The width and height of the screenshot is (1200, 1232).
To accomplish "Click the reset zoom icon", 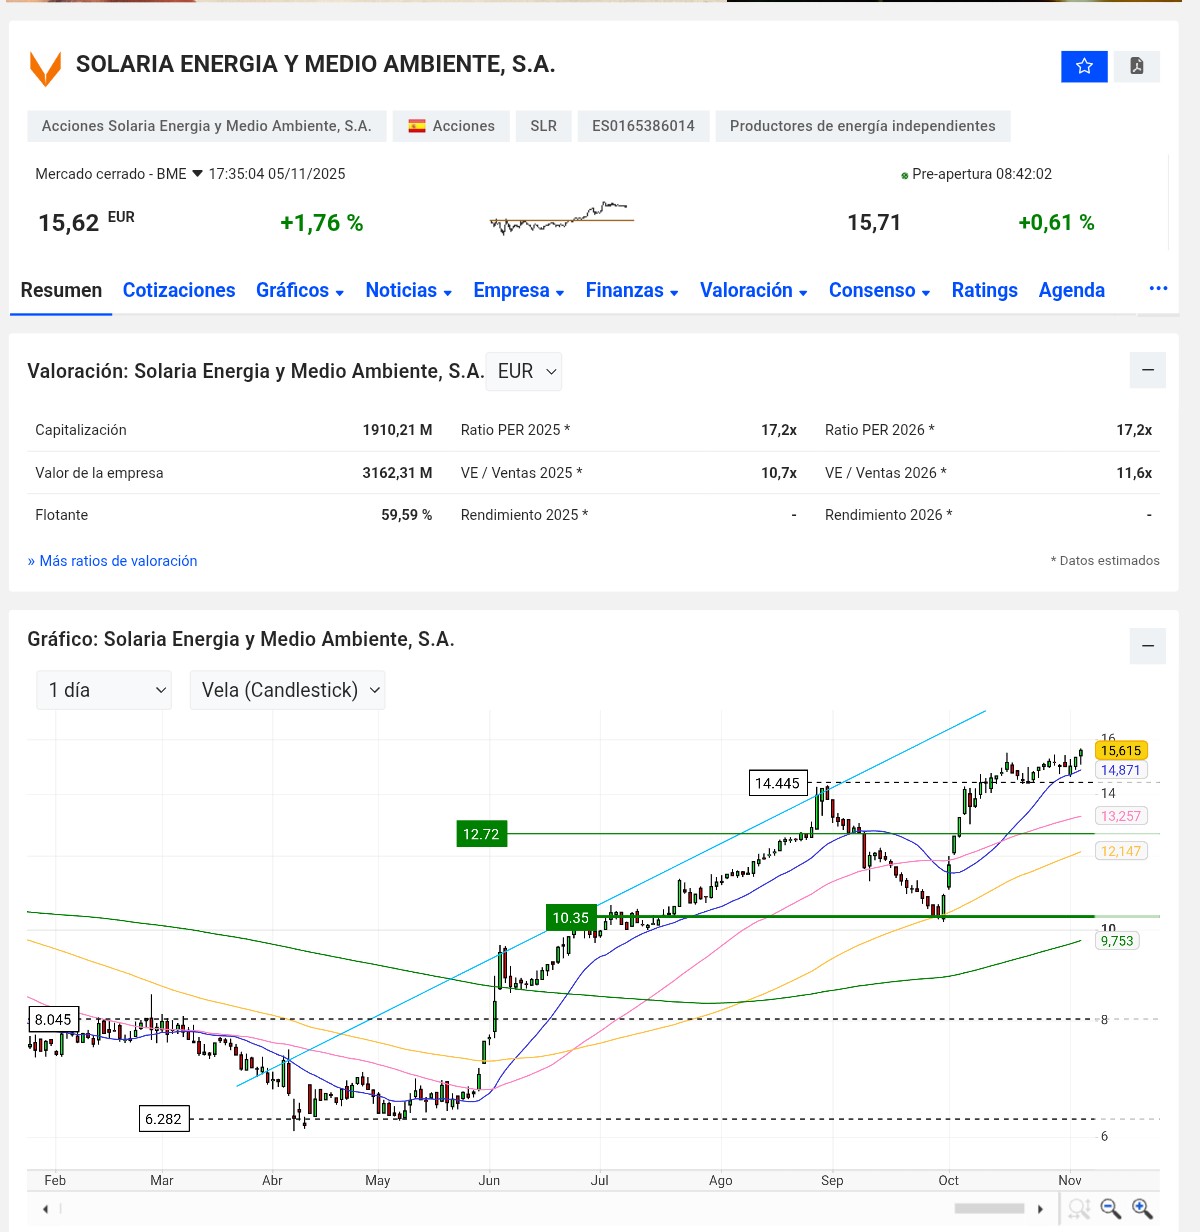I will [1078, 1209].
